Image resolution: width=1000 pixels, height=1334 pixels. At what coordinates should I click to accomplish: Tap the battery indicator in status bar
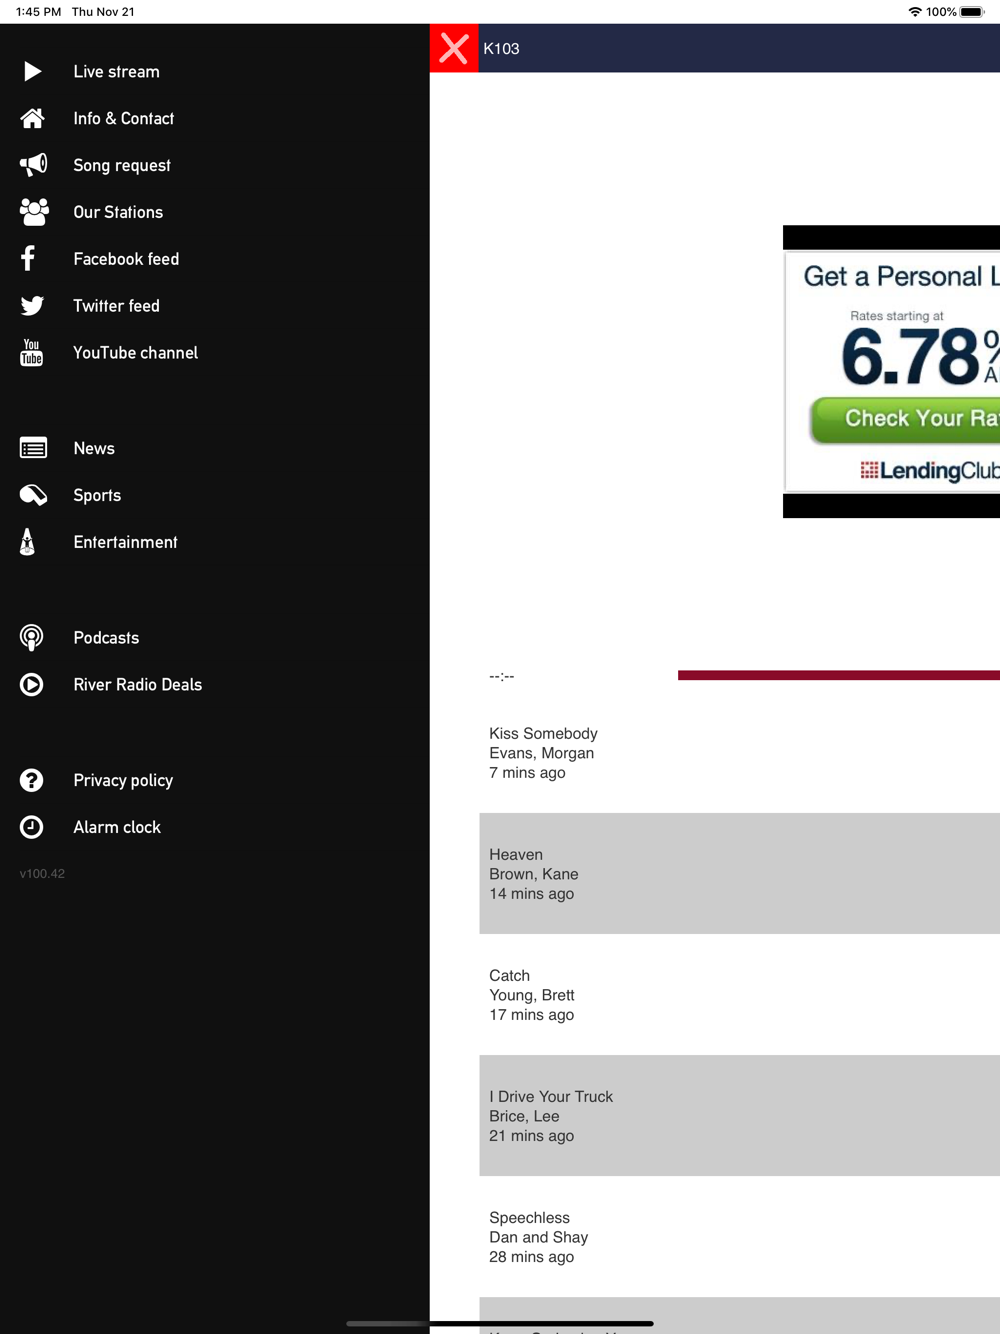click(972, 12)
